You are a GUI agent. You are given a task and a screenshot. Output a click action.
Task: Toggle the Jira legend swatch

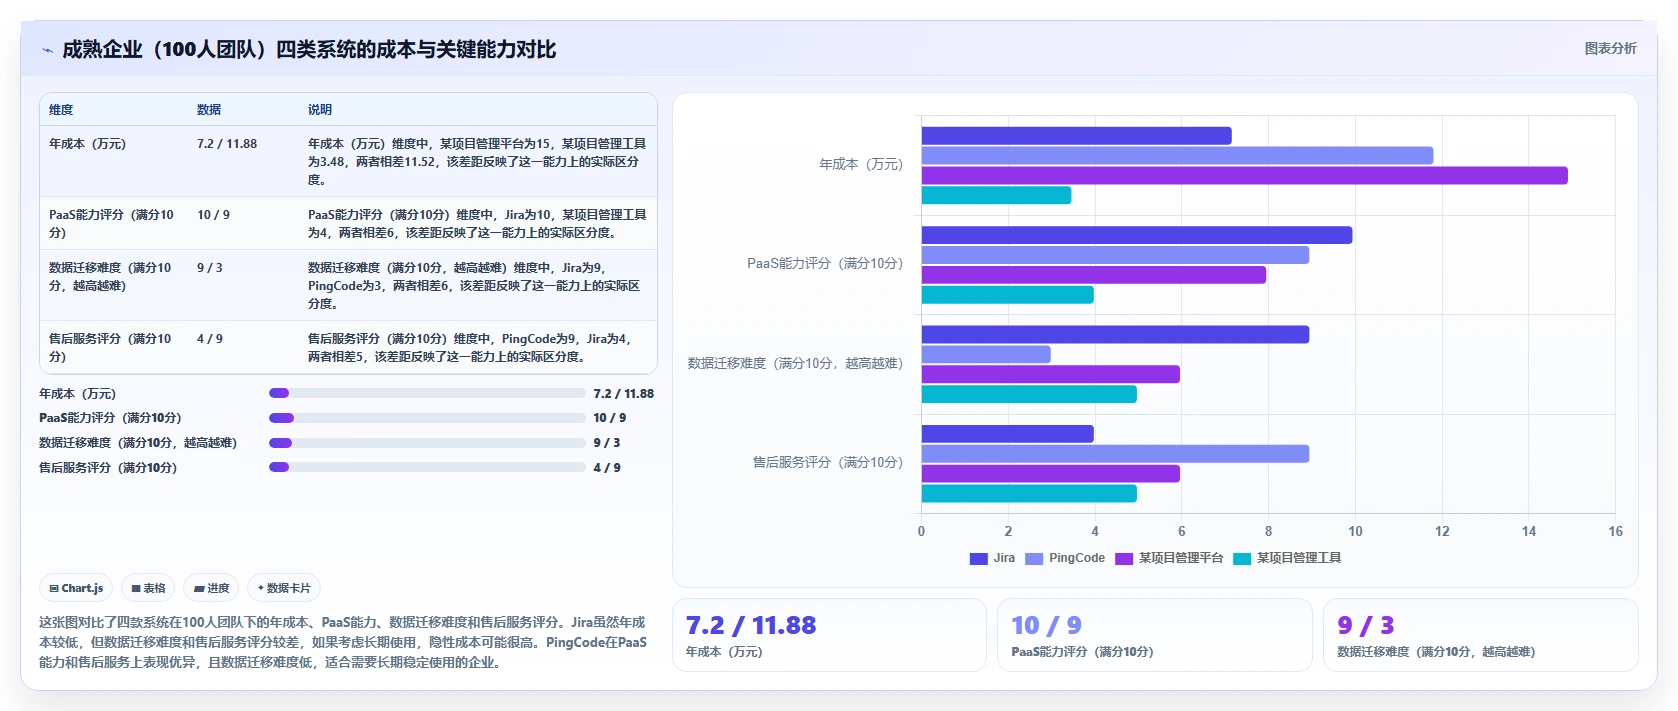pos(978,559)
